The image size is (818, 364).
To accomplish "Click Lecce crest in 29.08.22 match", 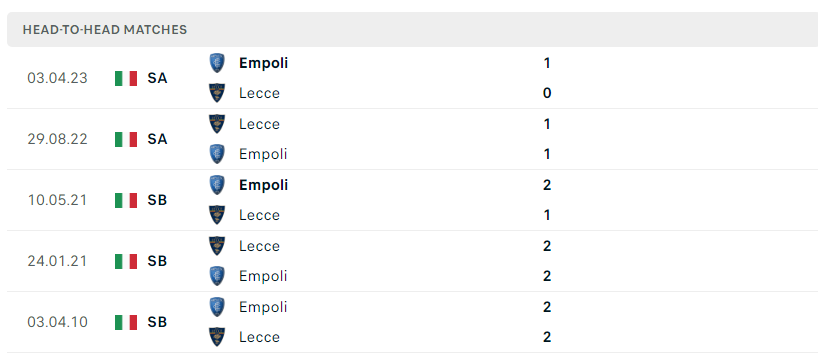I will 216,124.
